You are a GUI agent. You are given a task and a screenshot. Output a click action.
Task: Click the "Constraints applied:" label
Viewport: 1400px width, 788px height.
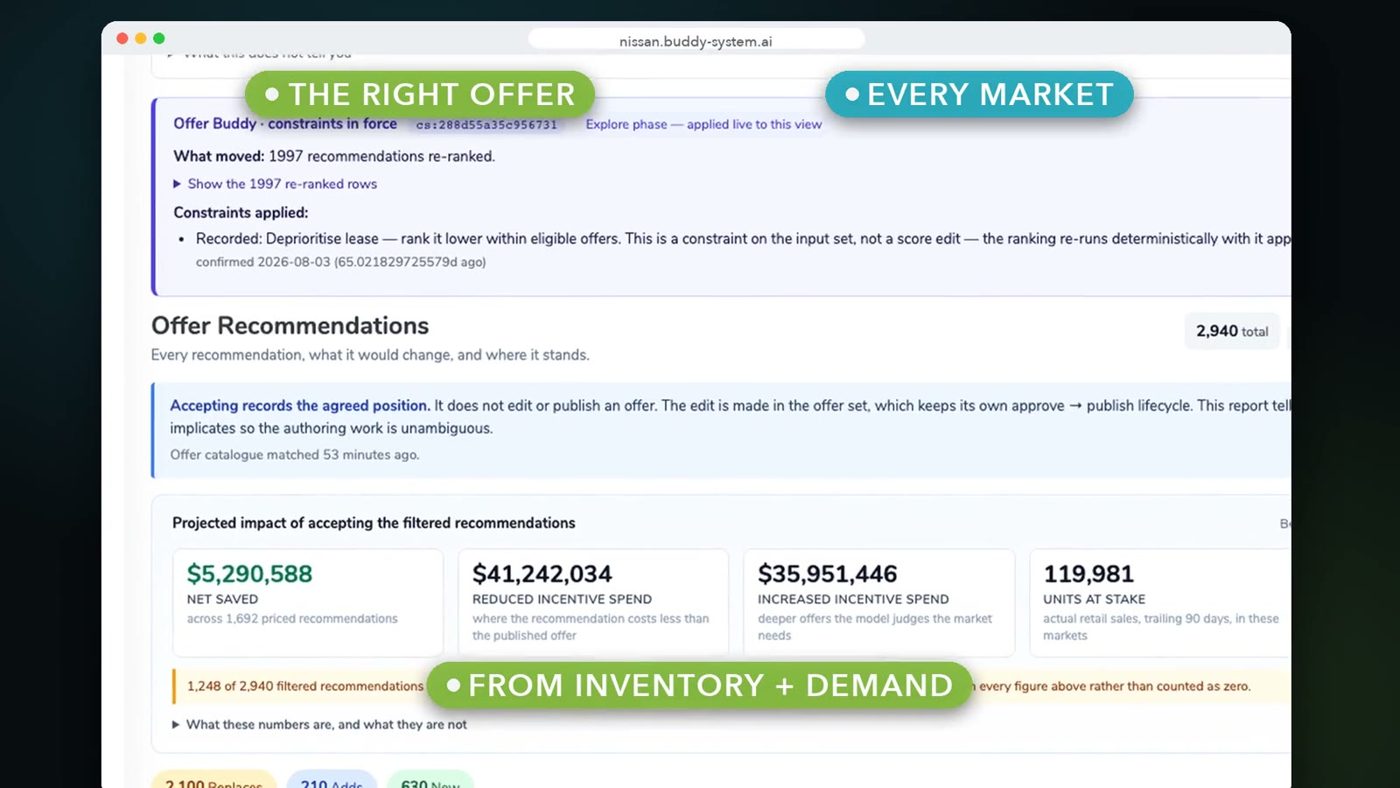(x=241, y=212)
